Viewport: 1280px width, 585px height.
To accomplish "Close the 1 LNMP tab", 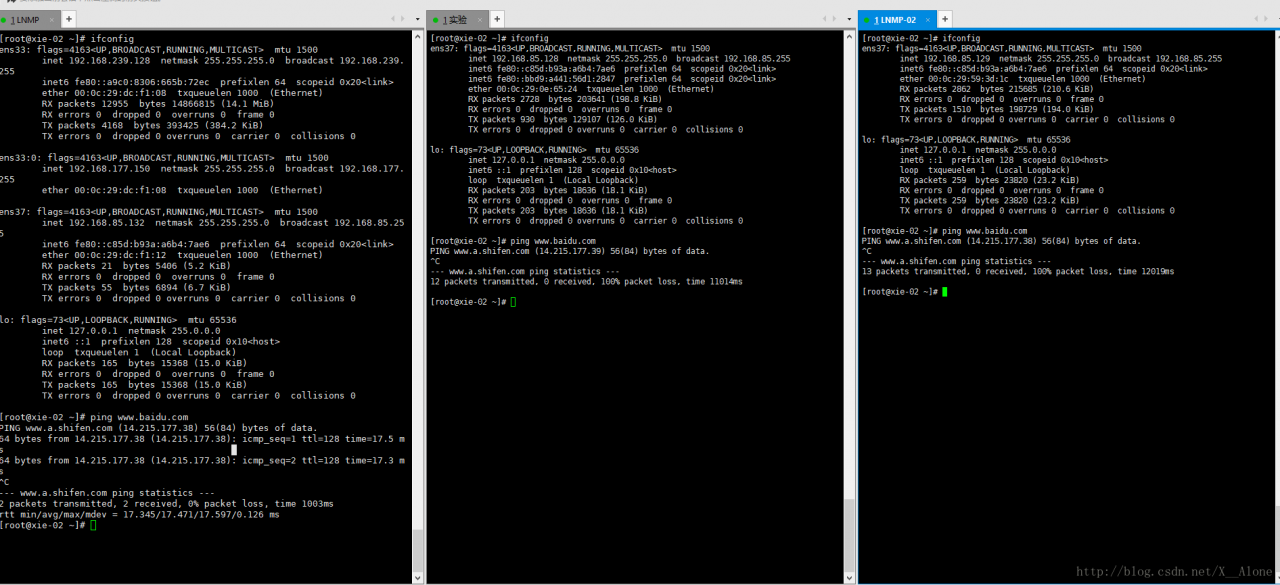I will [x=51, y=19].
